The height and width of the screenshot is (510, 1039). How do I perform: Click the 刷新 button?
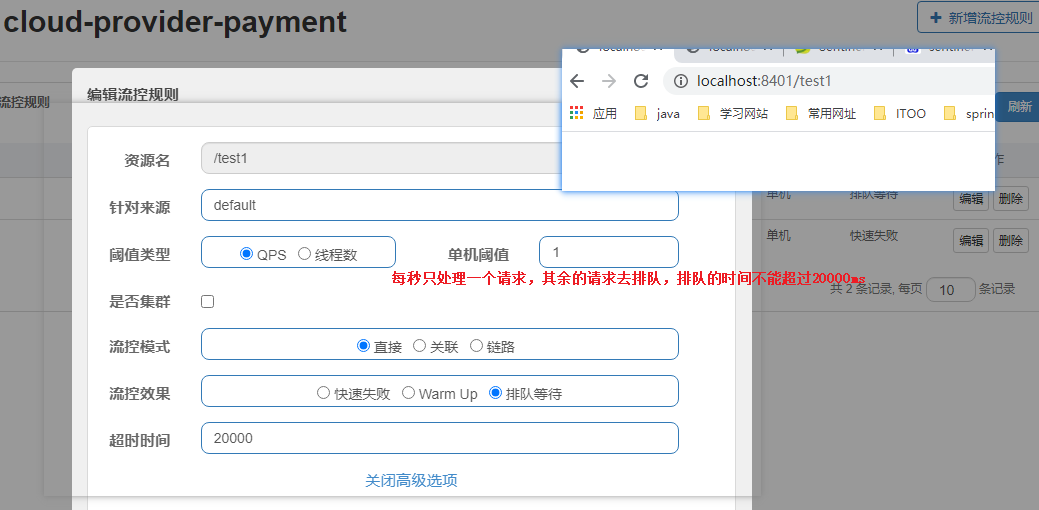(x=1017, y=107)
